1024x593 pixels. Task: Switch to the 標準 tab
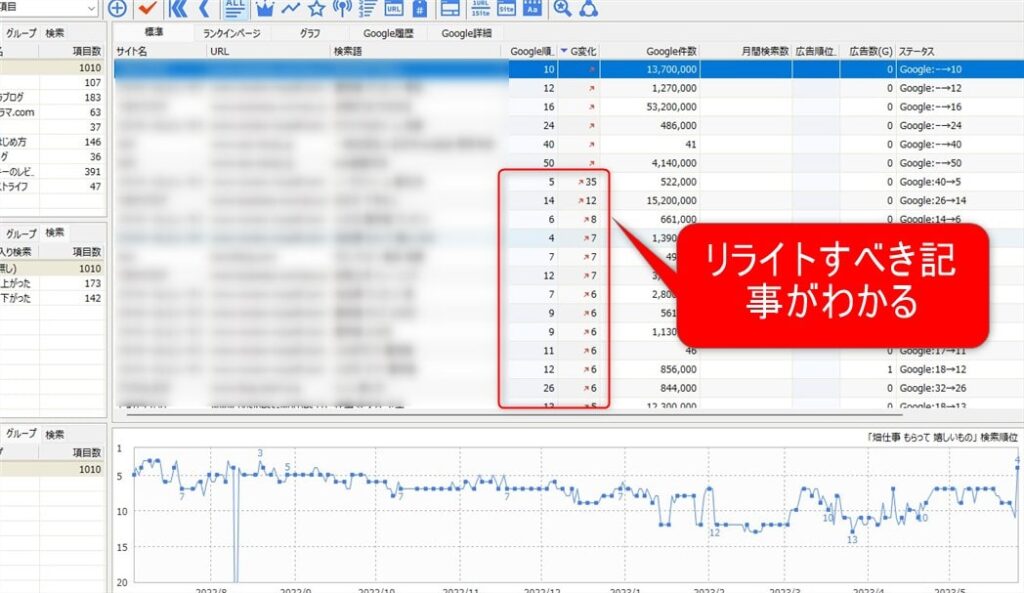(154, 32)
